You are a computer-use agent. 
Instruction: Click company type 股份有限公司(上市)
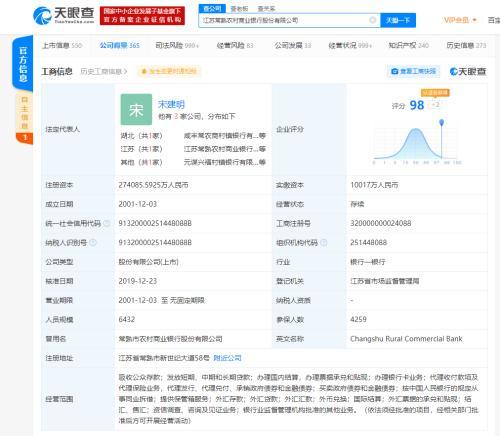pyautogui.click(x=149, y=262)
